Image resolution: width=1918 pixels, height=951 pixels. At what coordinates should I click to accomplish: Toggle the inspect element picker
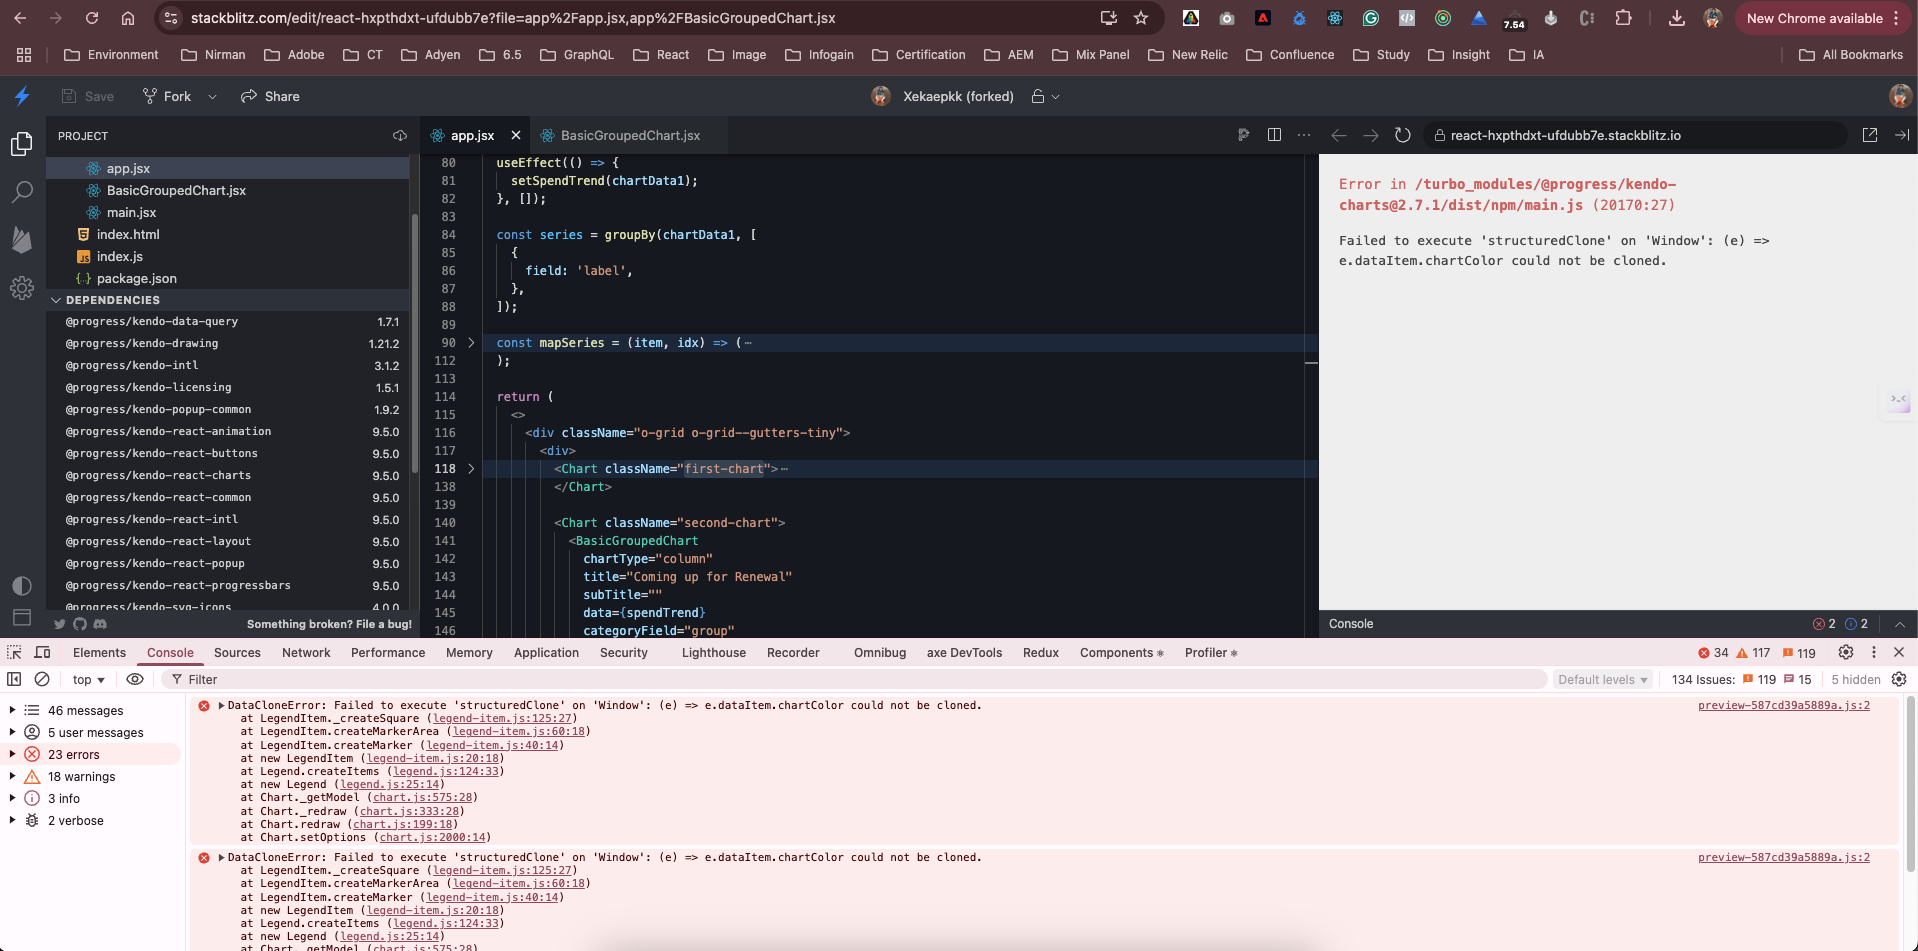point(14,652)
